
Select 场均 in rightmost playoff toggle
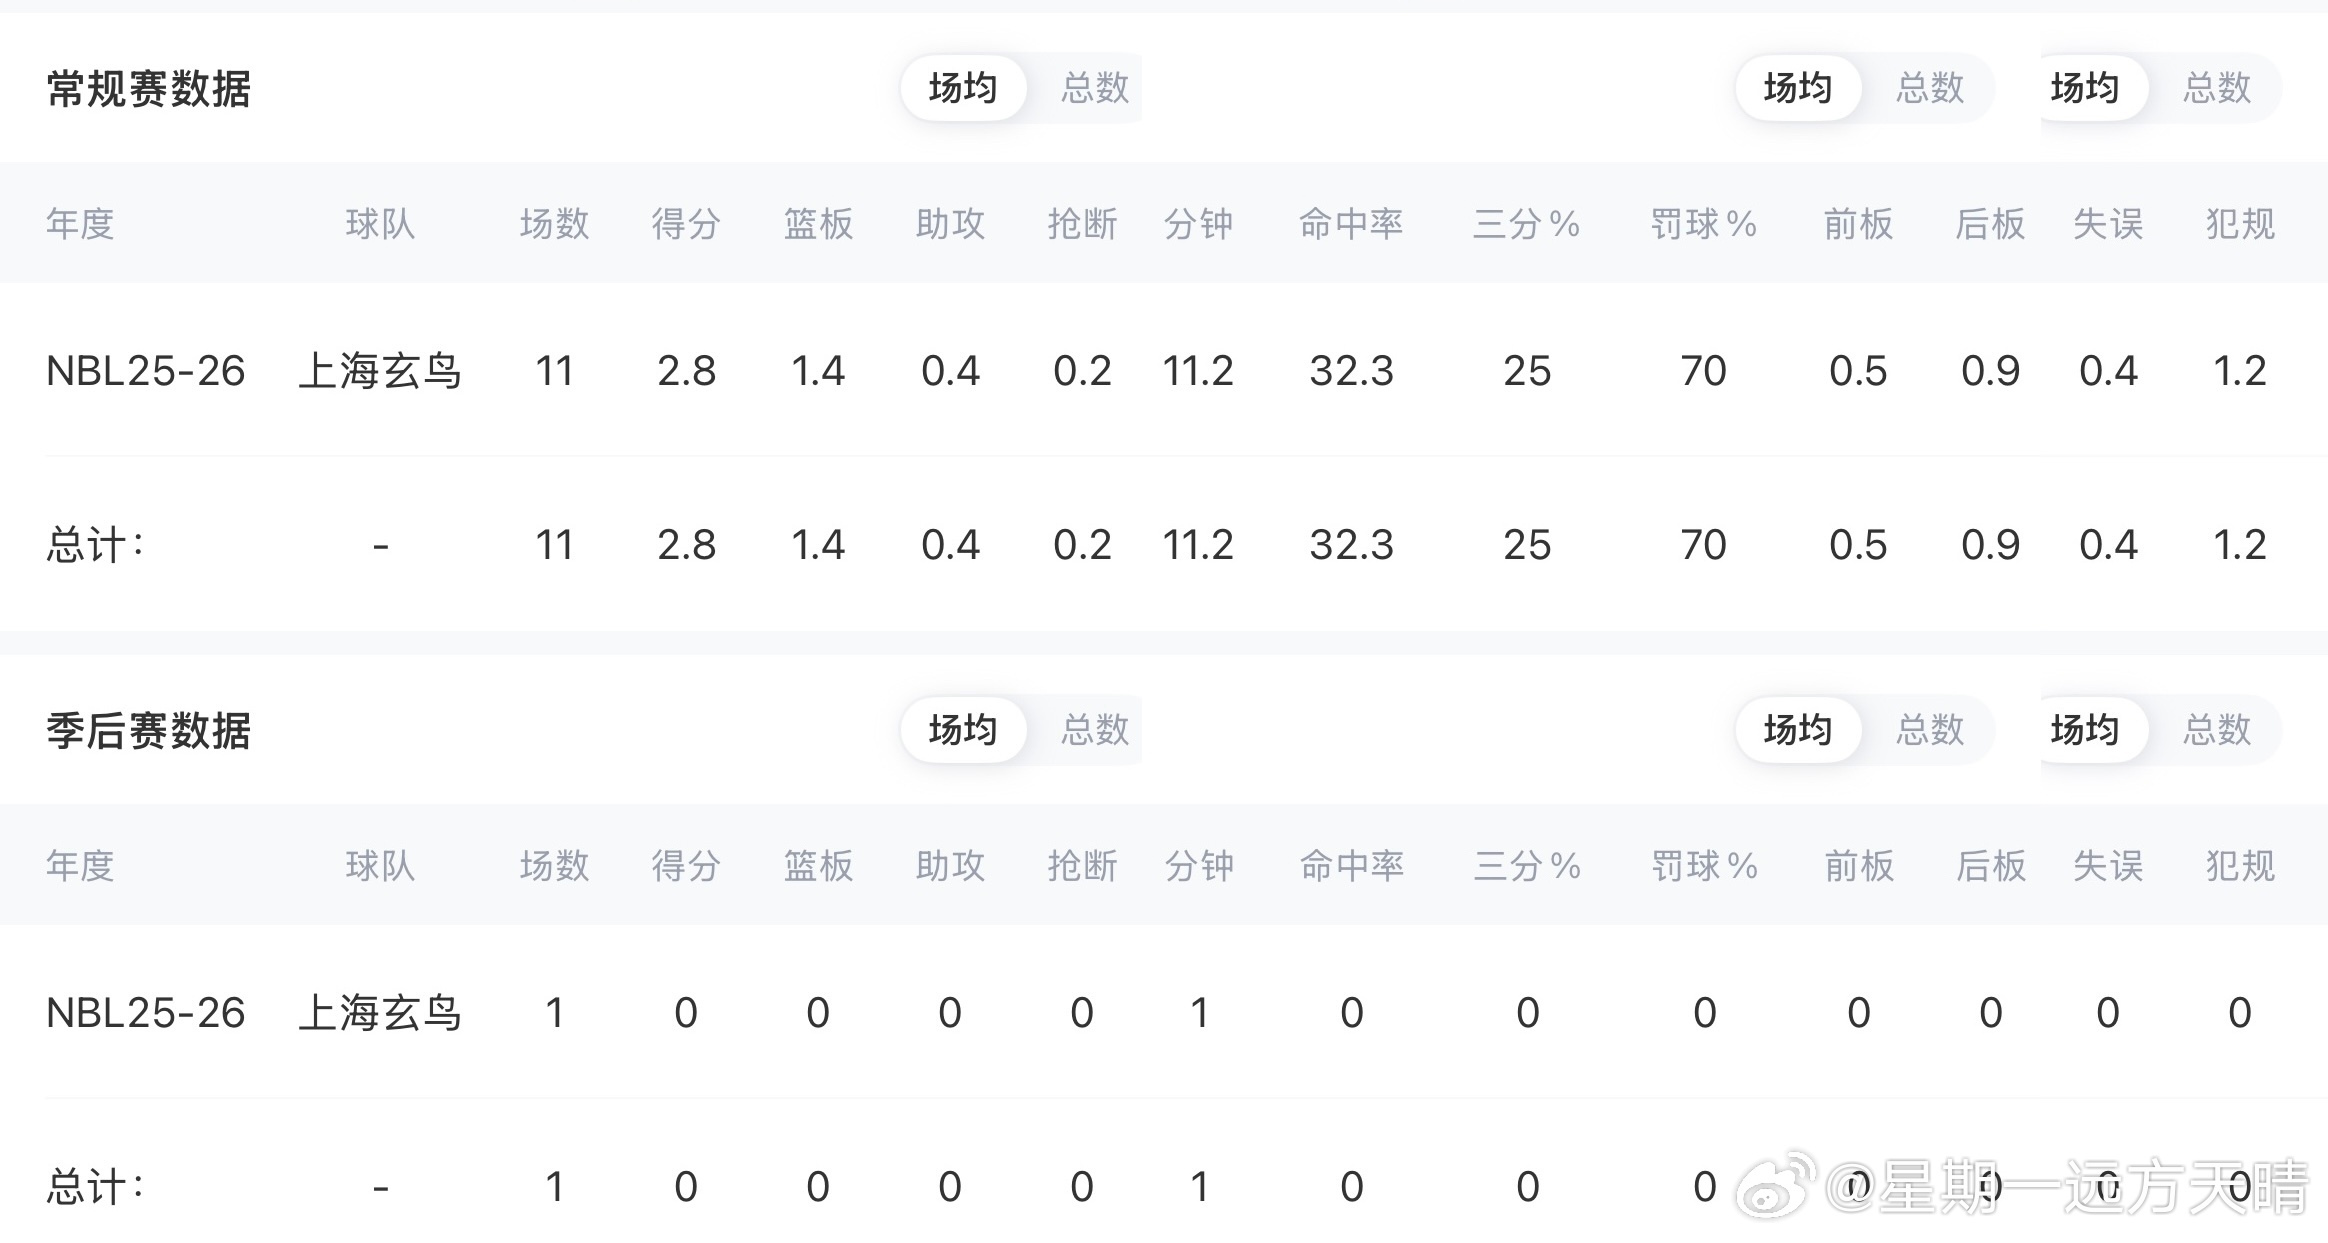[x=2085, y=730]
